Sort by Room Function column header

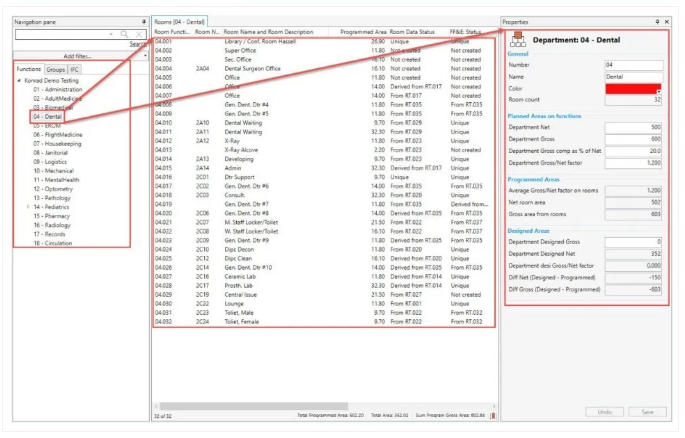point(172,32)
